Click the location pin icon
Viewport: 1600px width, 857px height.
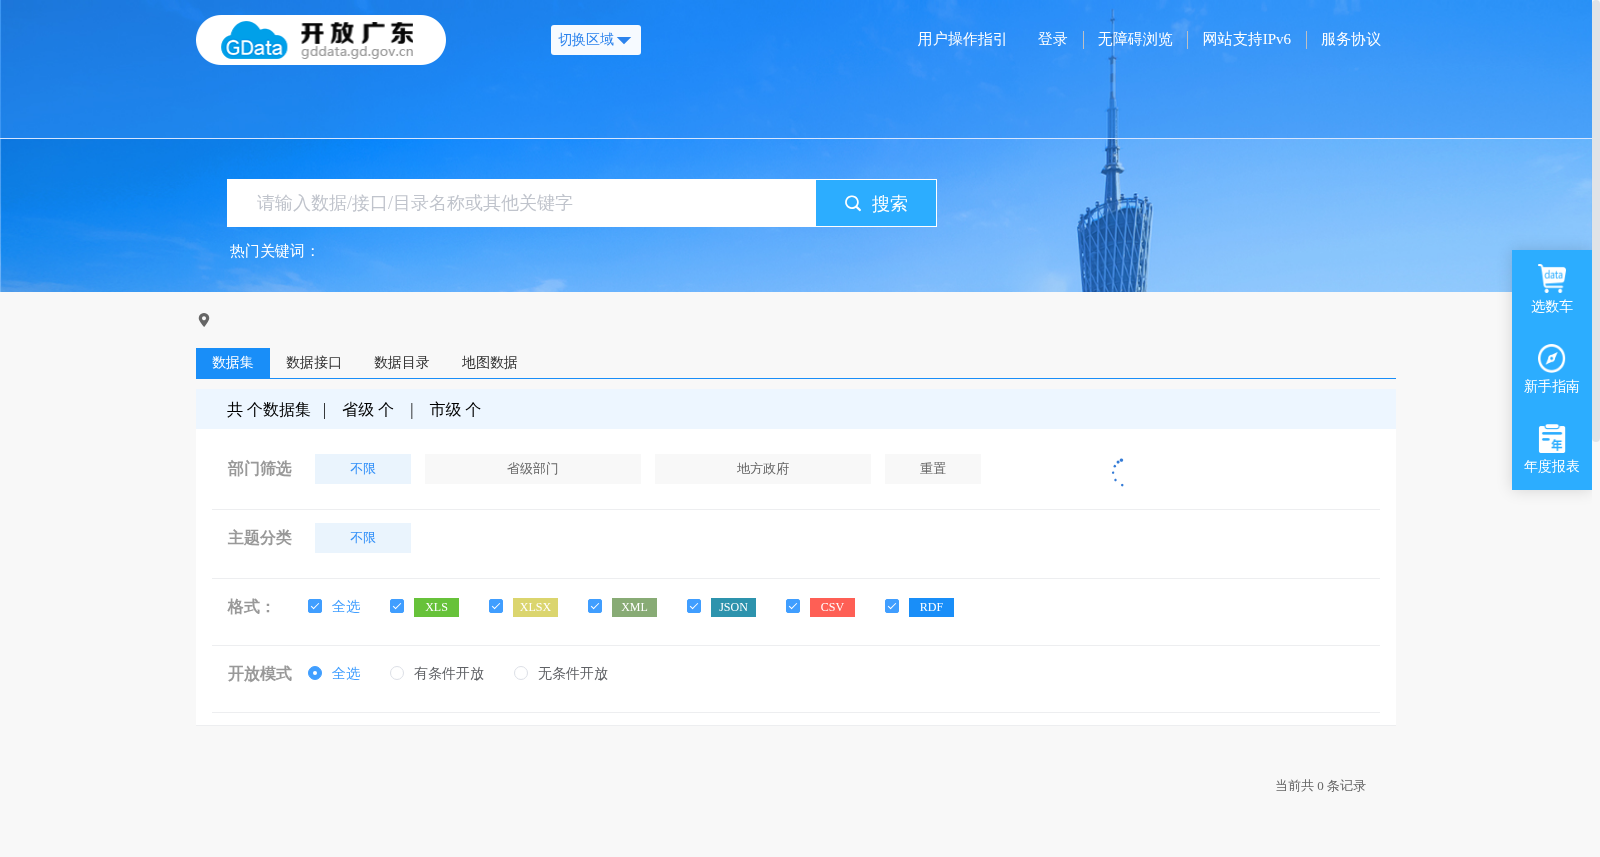pos(204,320)
